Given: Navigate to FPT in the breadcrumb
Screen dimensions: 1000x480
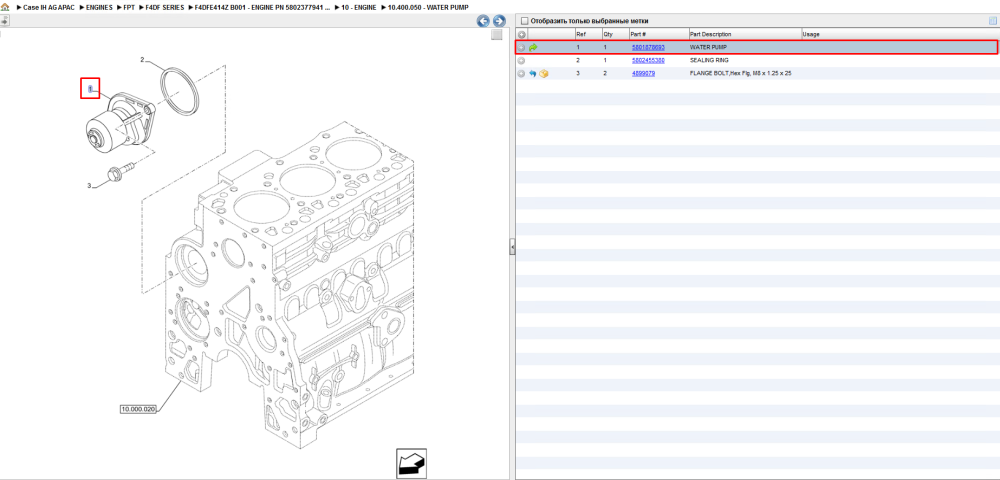Looking at the screenshot, I should point(129,7).
